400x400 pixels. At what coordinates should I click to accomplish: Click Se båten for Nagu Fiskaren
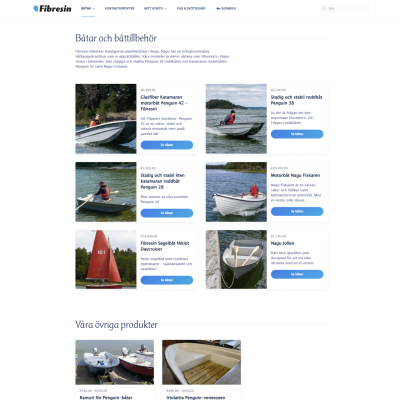pos(297,211)
